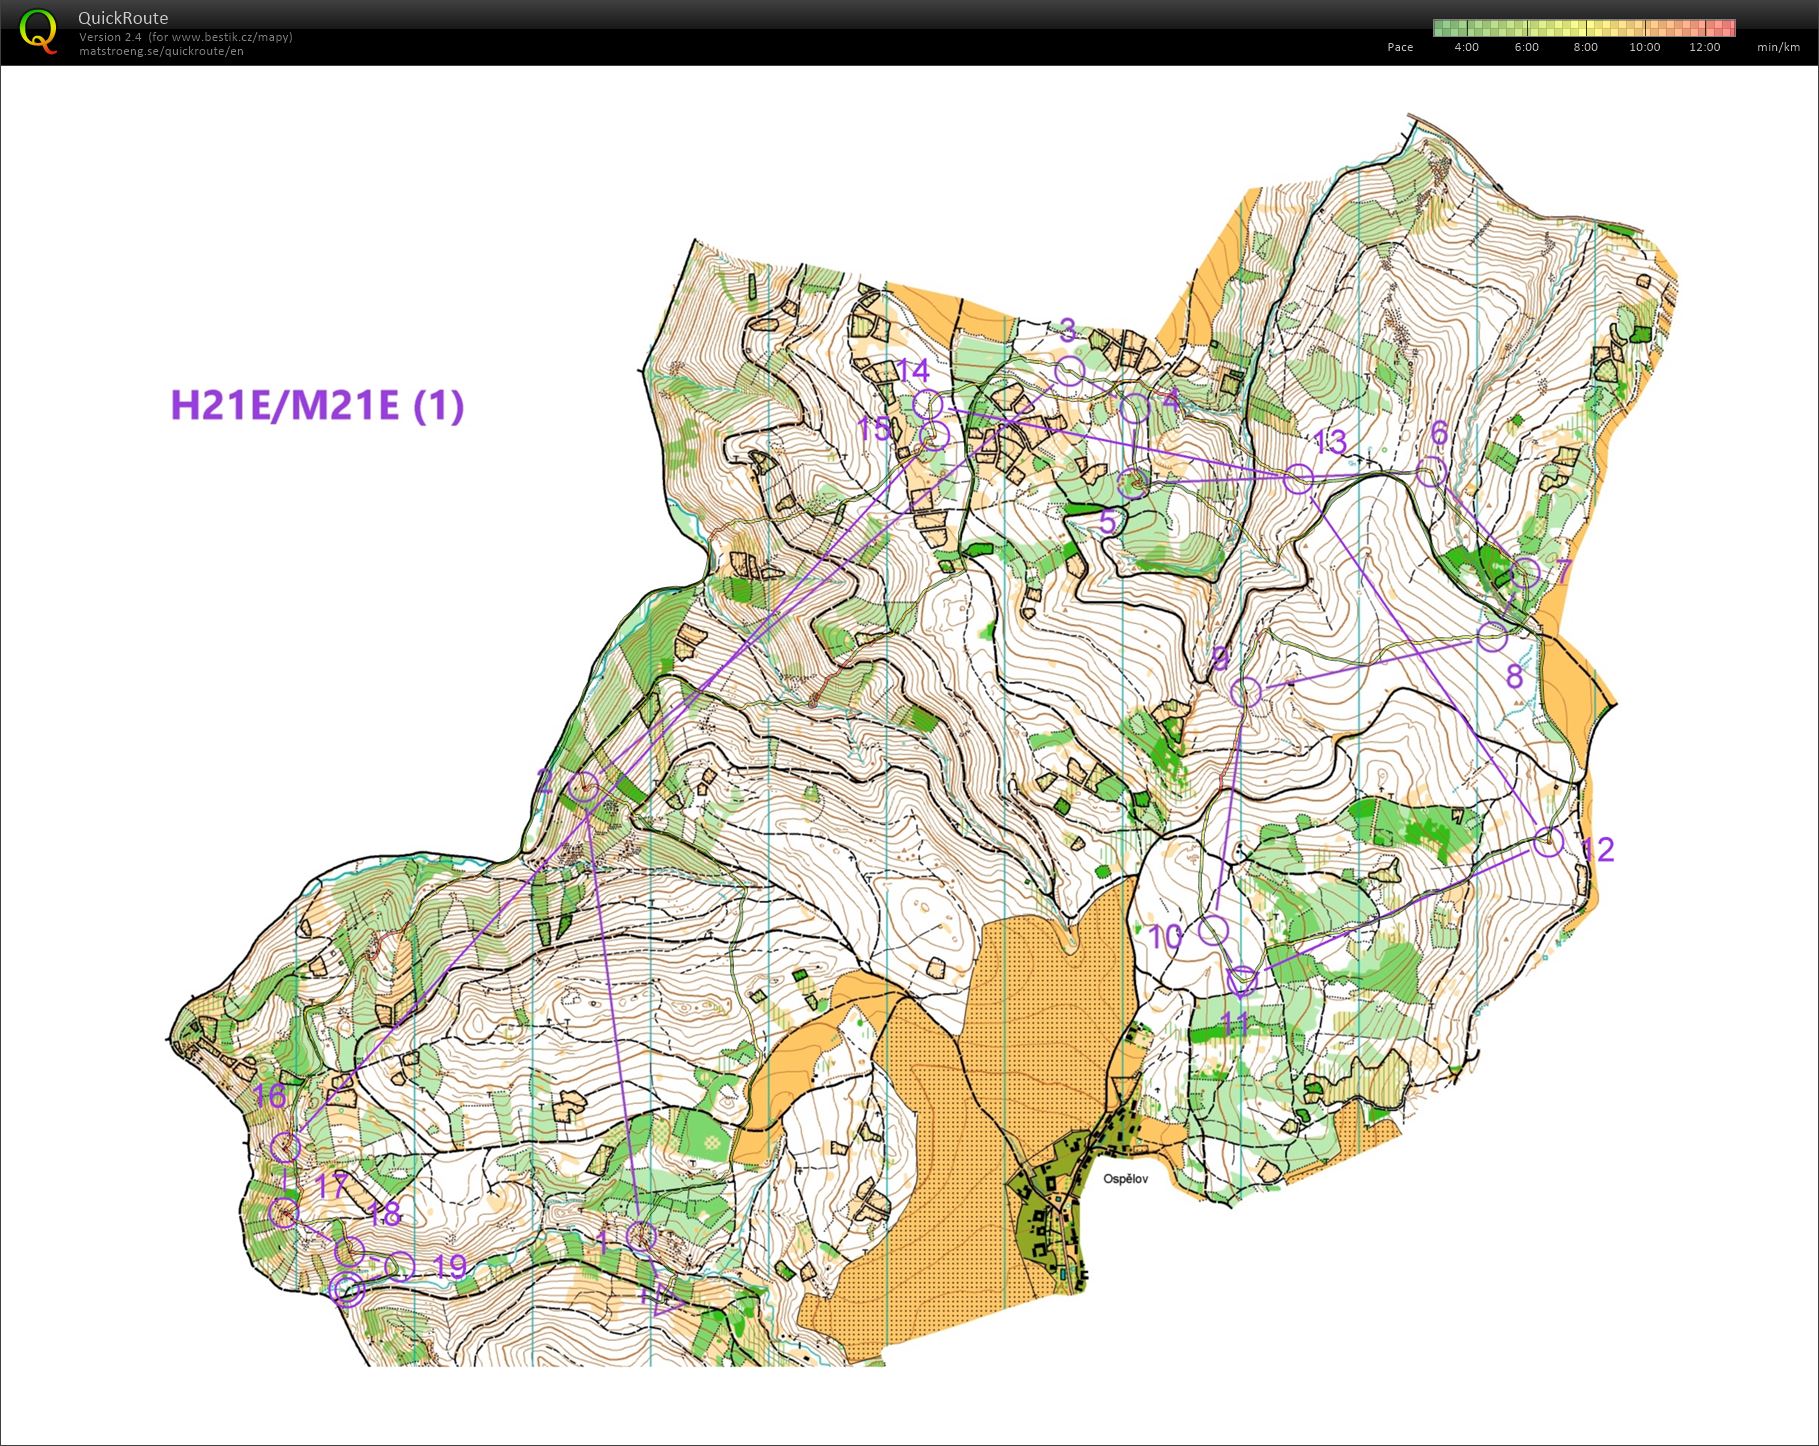Image resolution: width=1819 pixels, height=1446 pixels.
Task: Click control circle 13 on the map
Action: coord(1298,478)
